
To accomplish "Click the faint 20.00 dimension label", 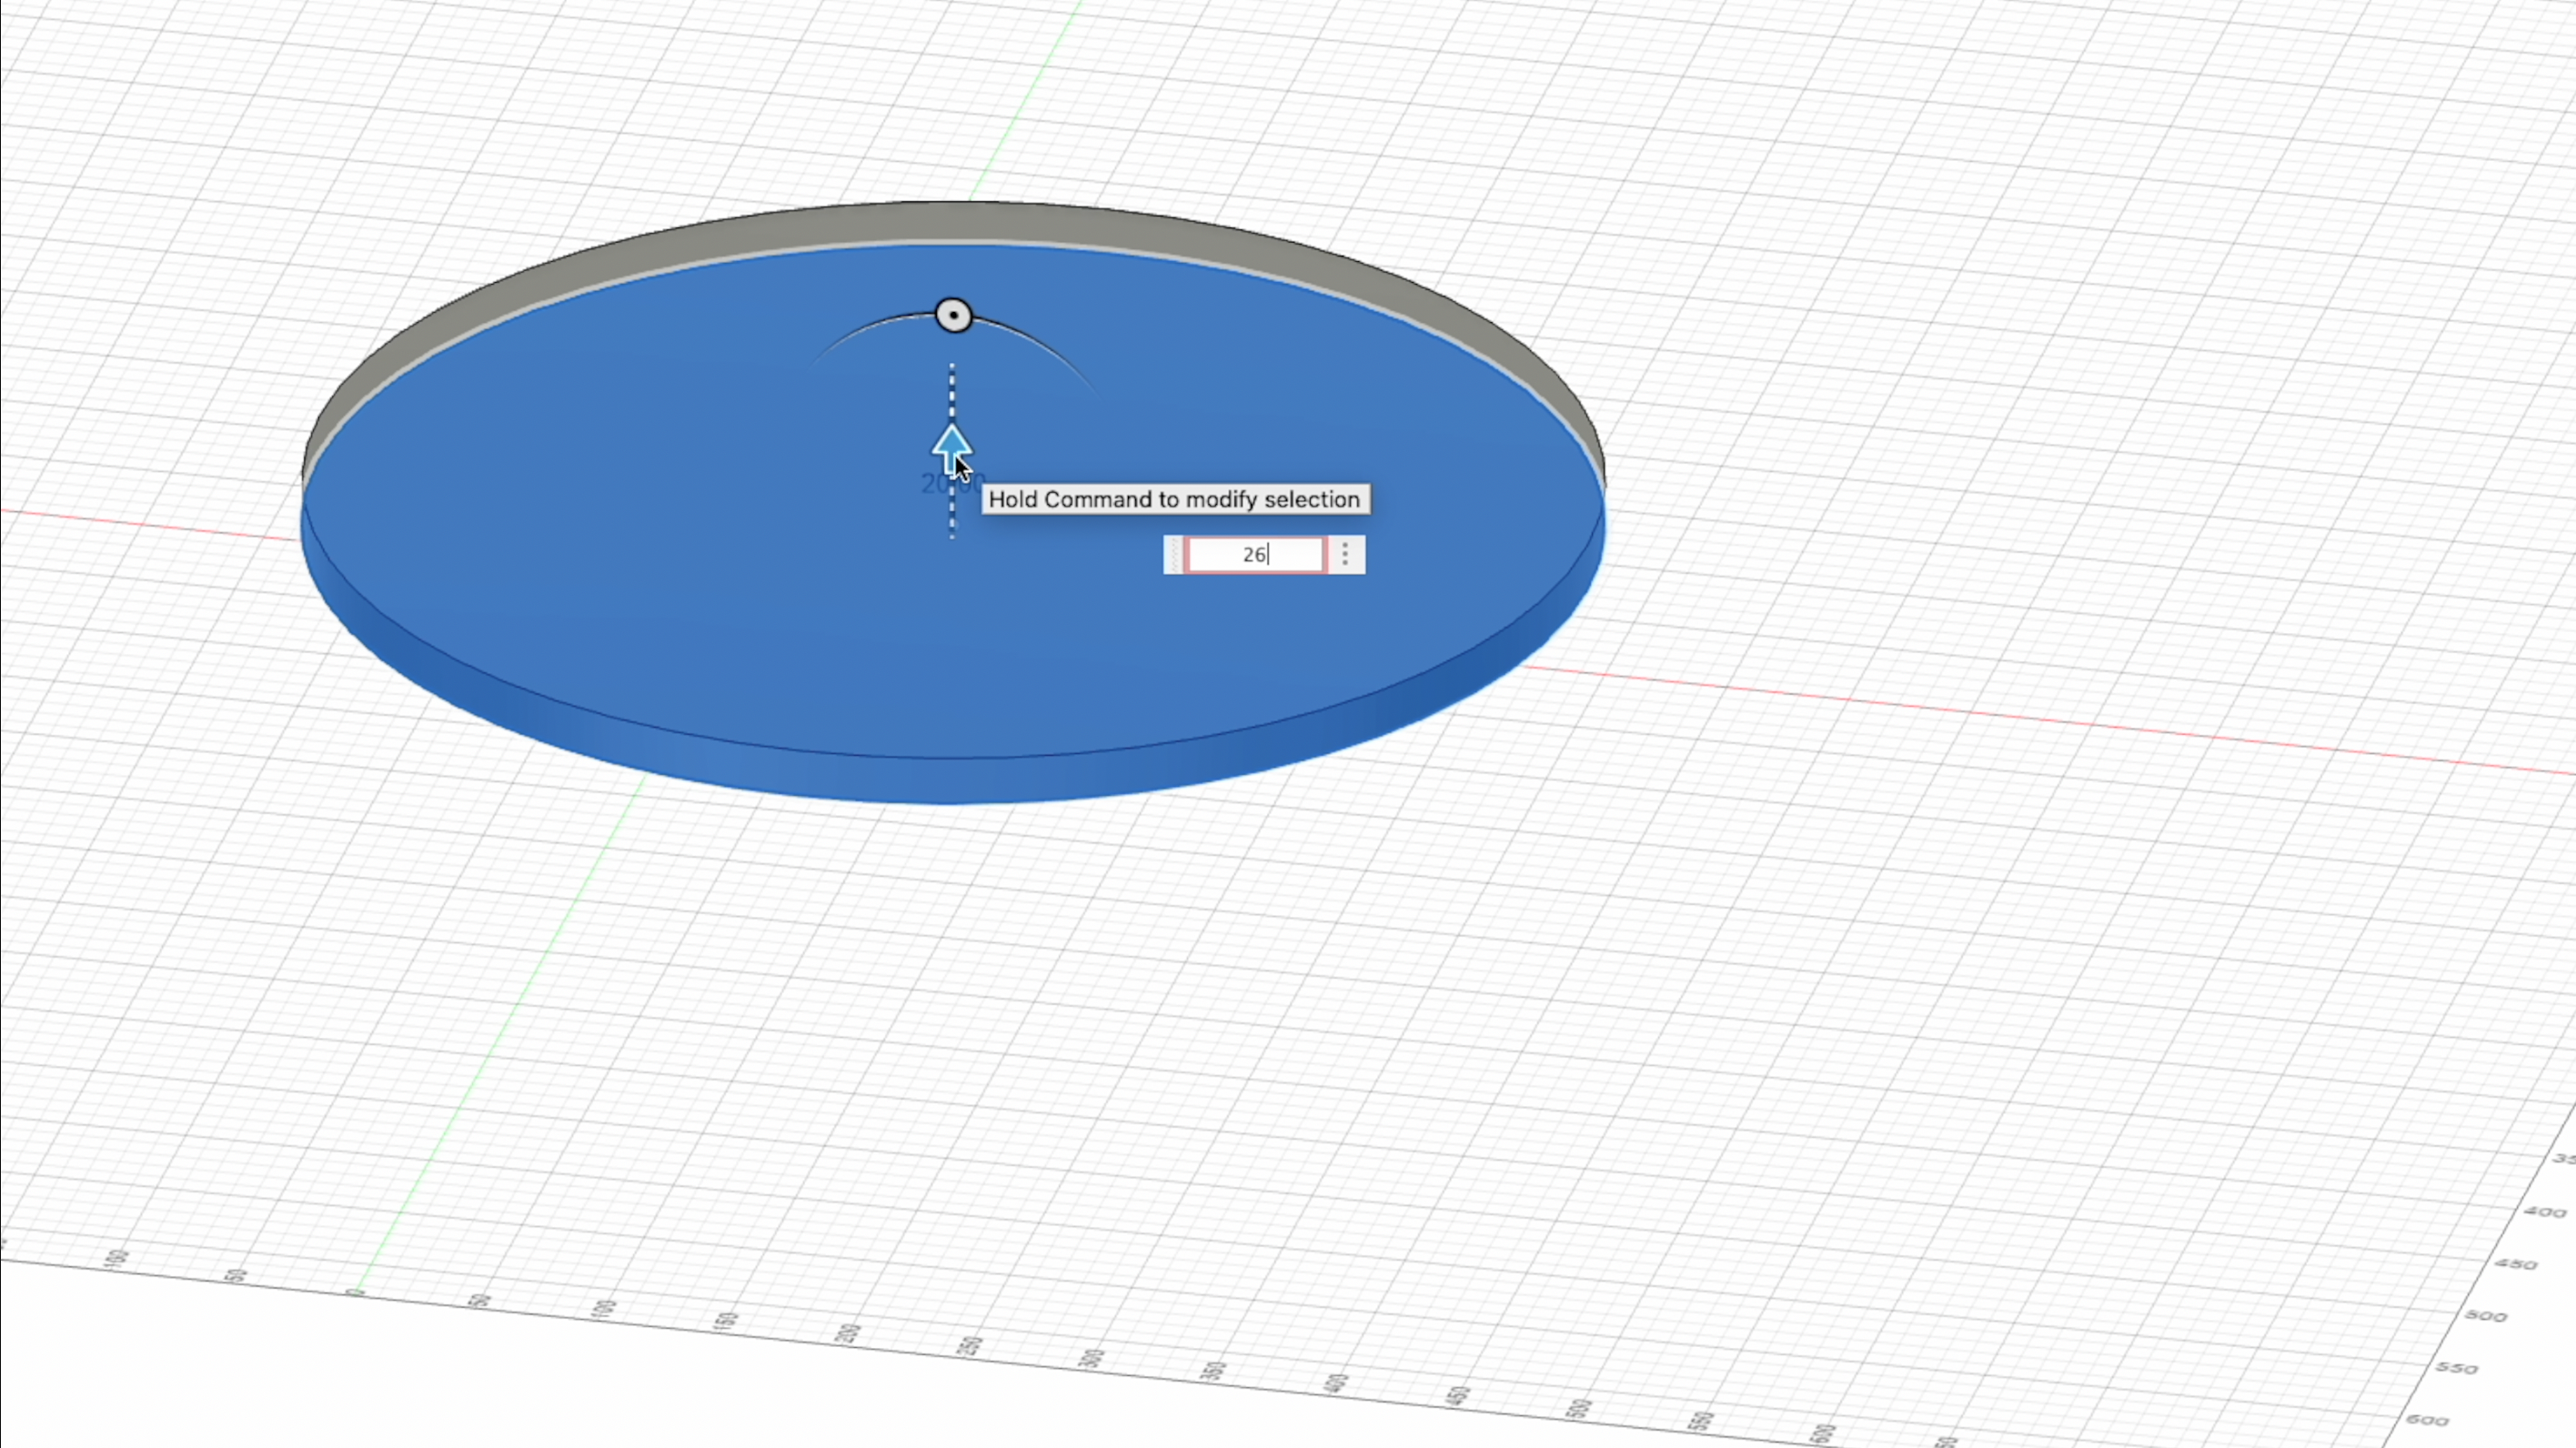I will pos(936,485).
